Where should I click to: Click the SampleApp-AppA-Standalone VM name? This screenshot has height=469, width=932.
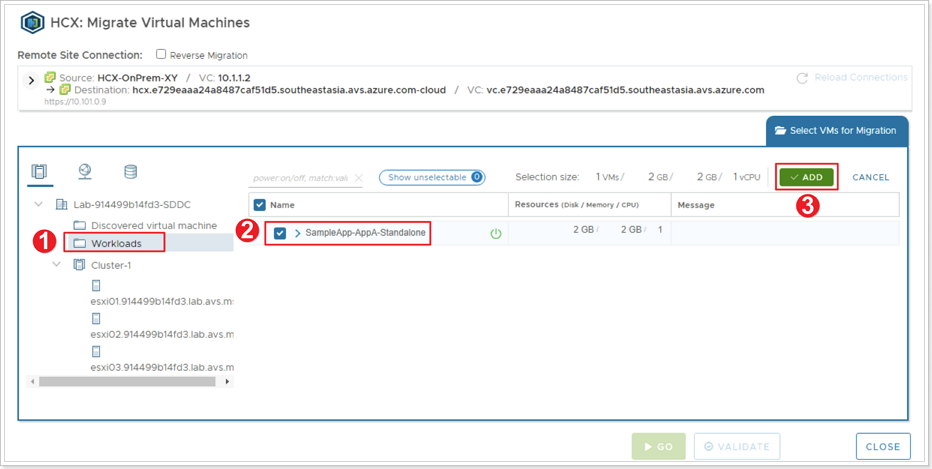click(x=365, y=233)
